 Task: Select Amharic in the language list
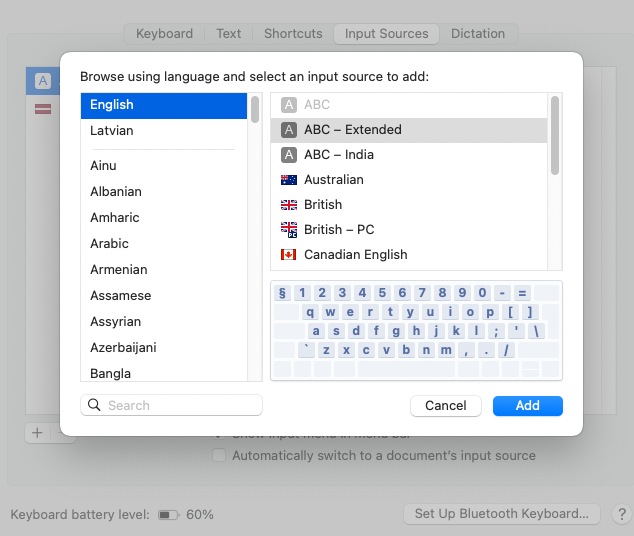pyautogui.click(x=164, y=217)
